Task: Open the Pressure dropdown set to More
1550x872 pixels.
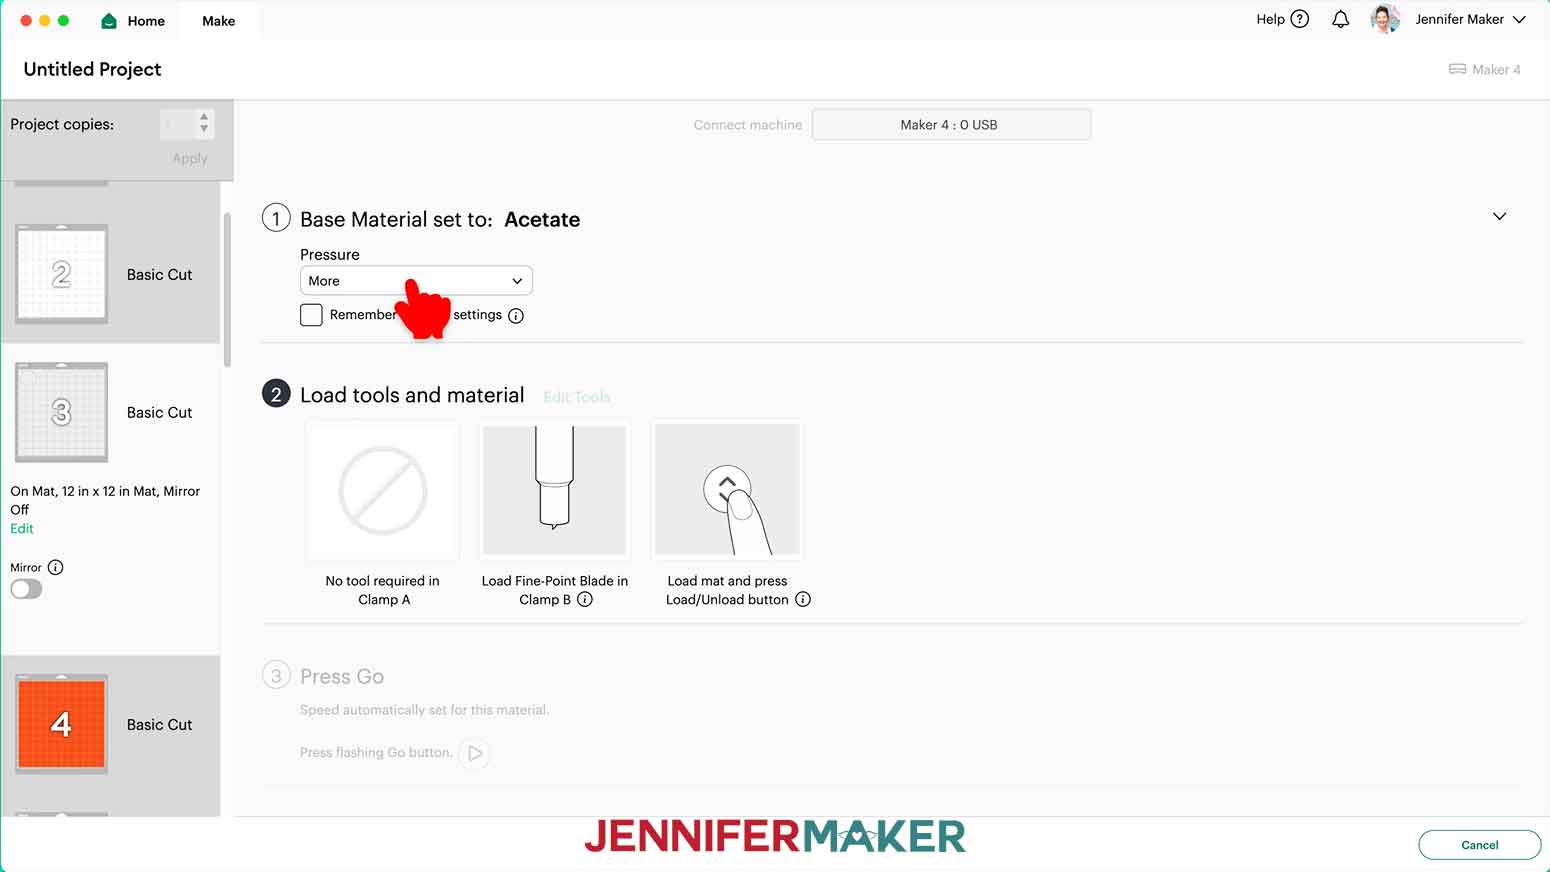Action: (x=416, y=281)
